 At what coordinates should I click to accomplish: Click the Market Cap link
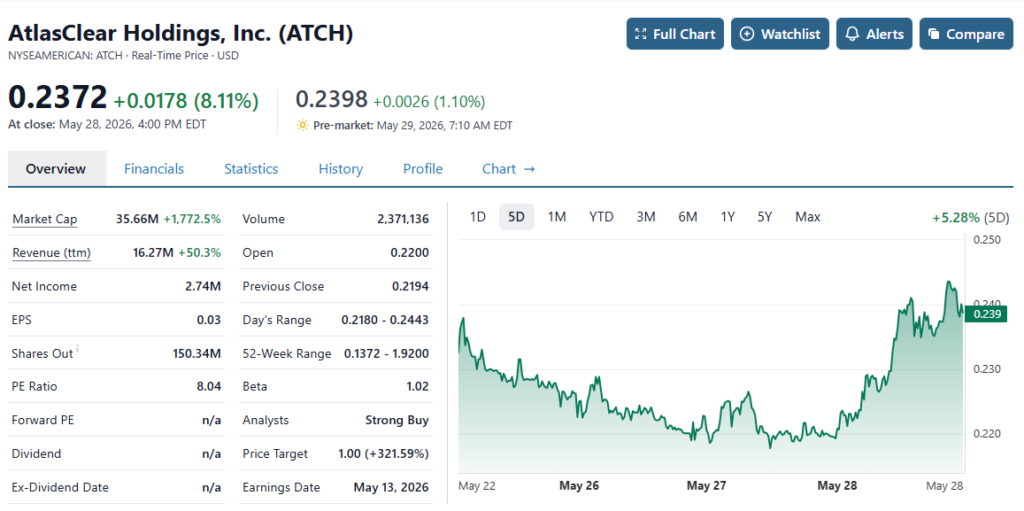pos(44,219)
